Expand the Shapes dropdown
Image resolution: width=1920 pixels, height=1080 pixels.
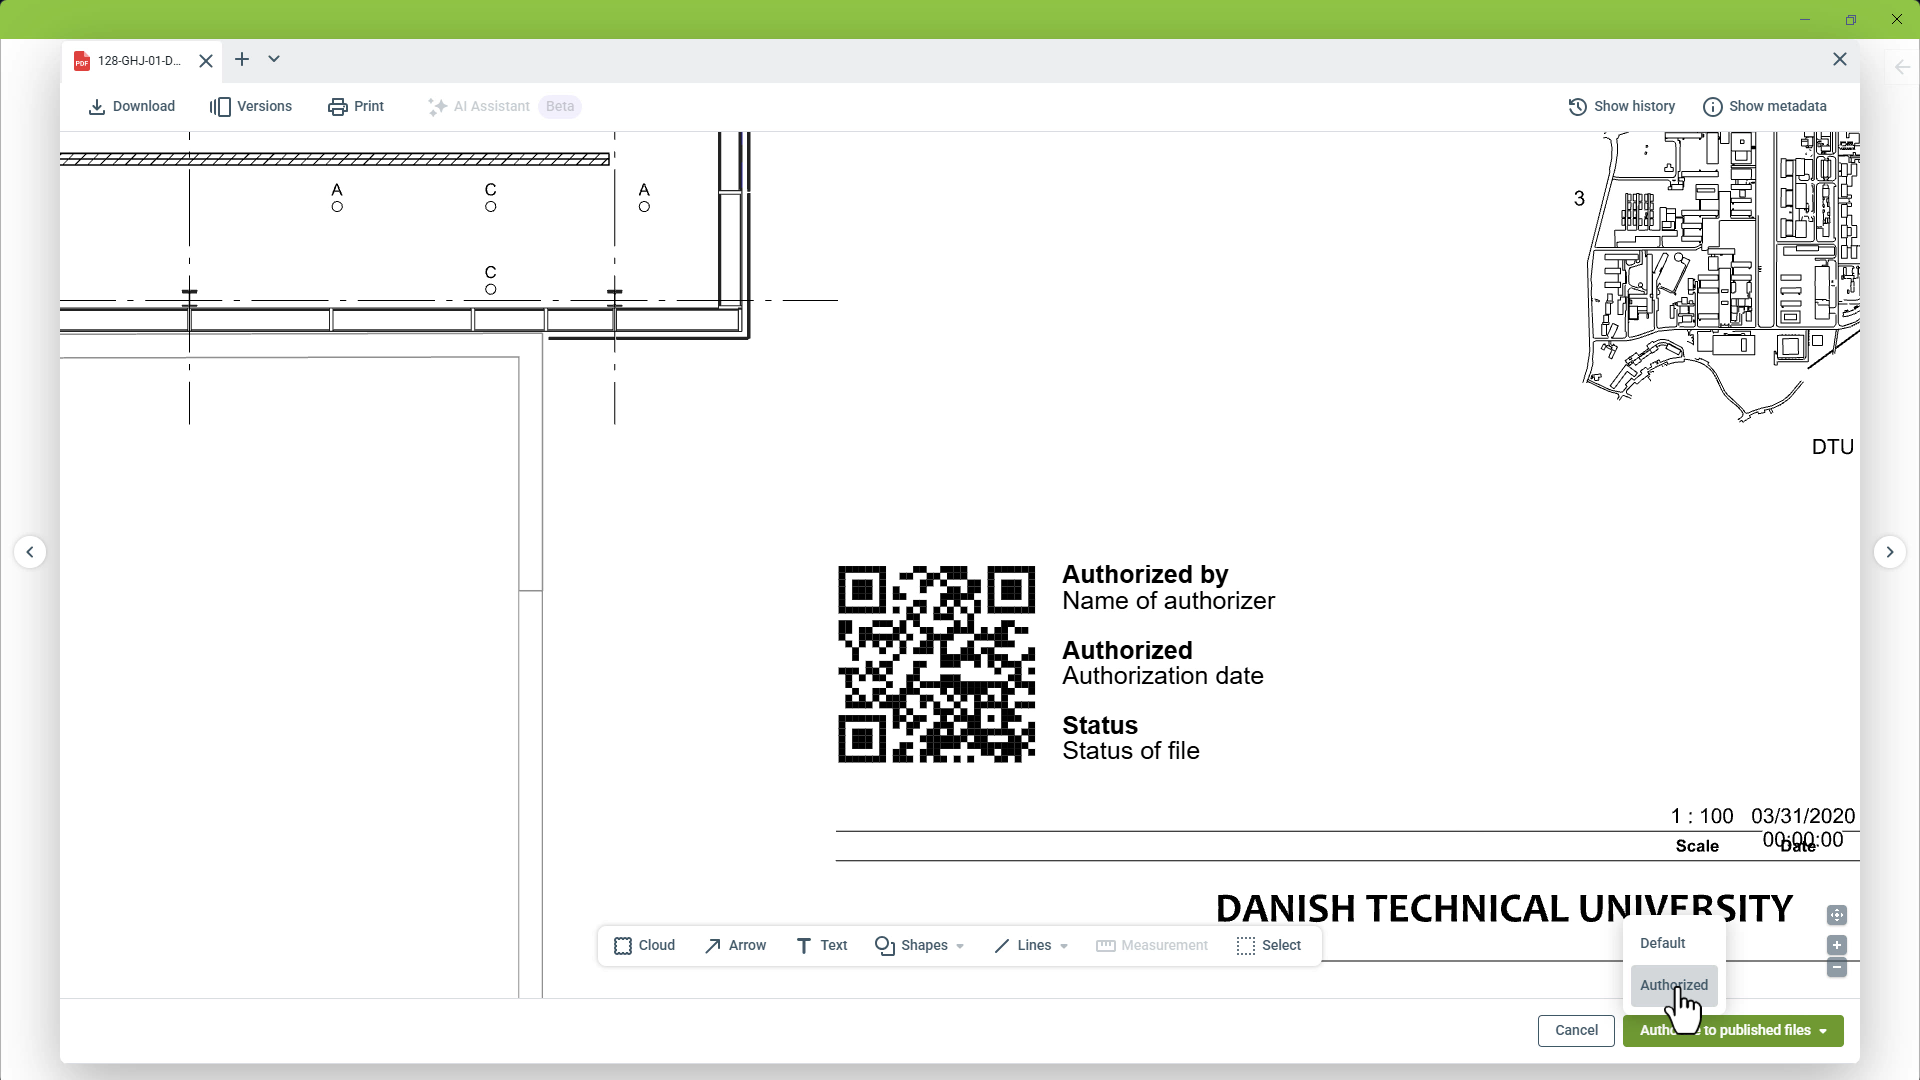pos(919,945)
